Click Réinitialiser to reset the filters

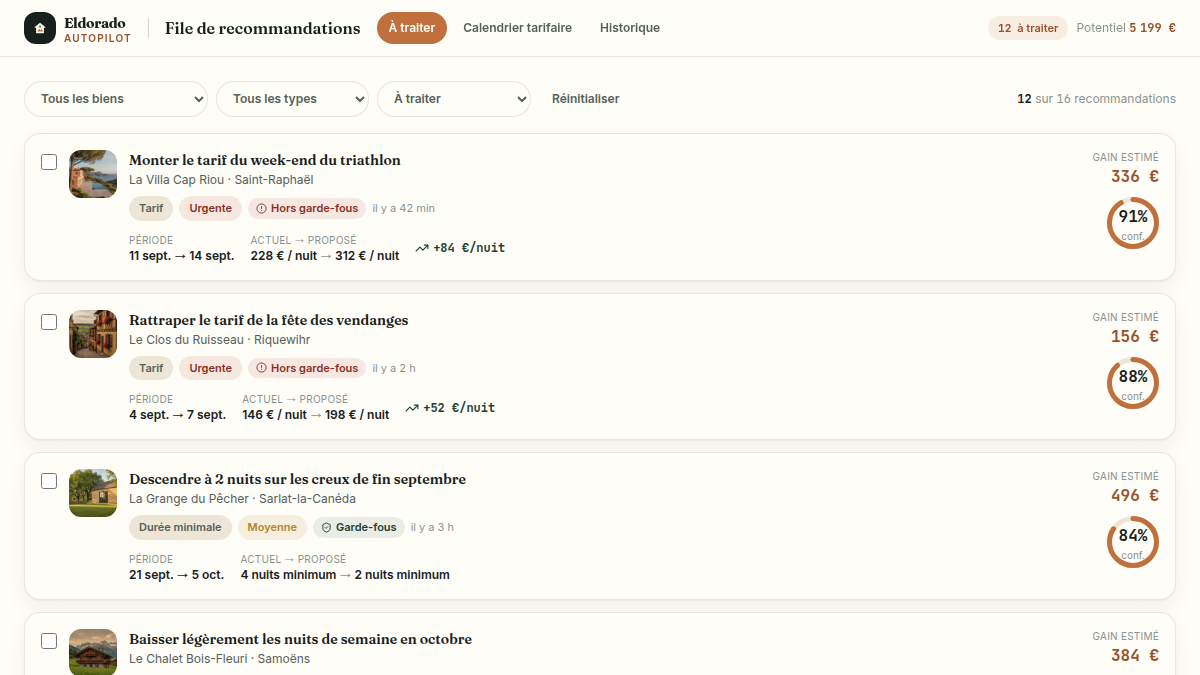(586, 99)
